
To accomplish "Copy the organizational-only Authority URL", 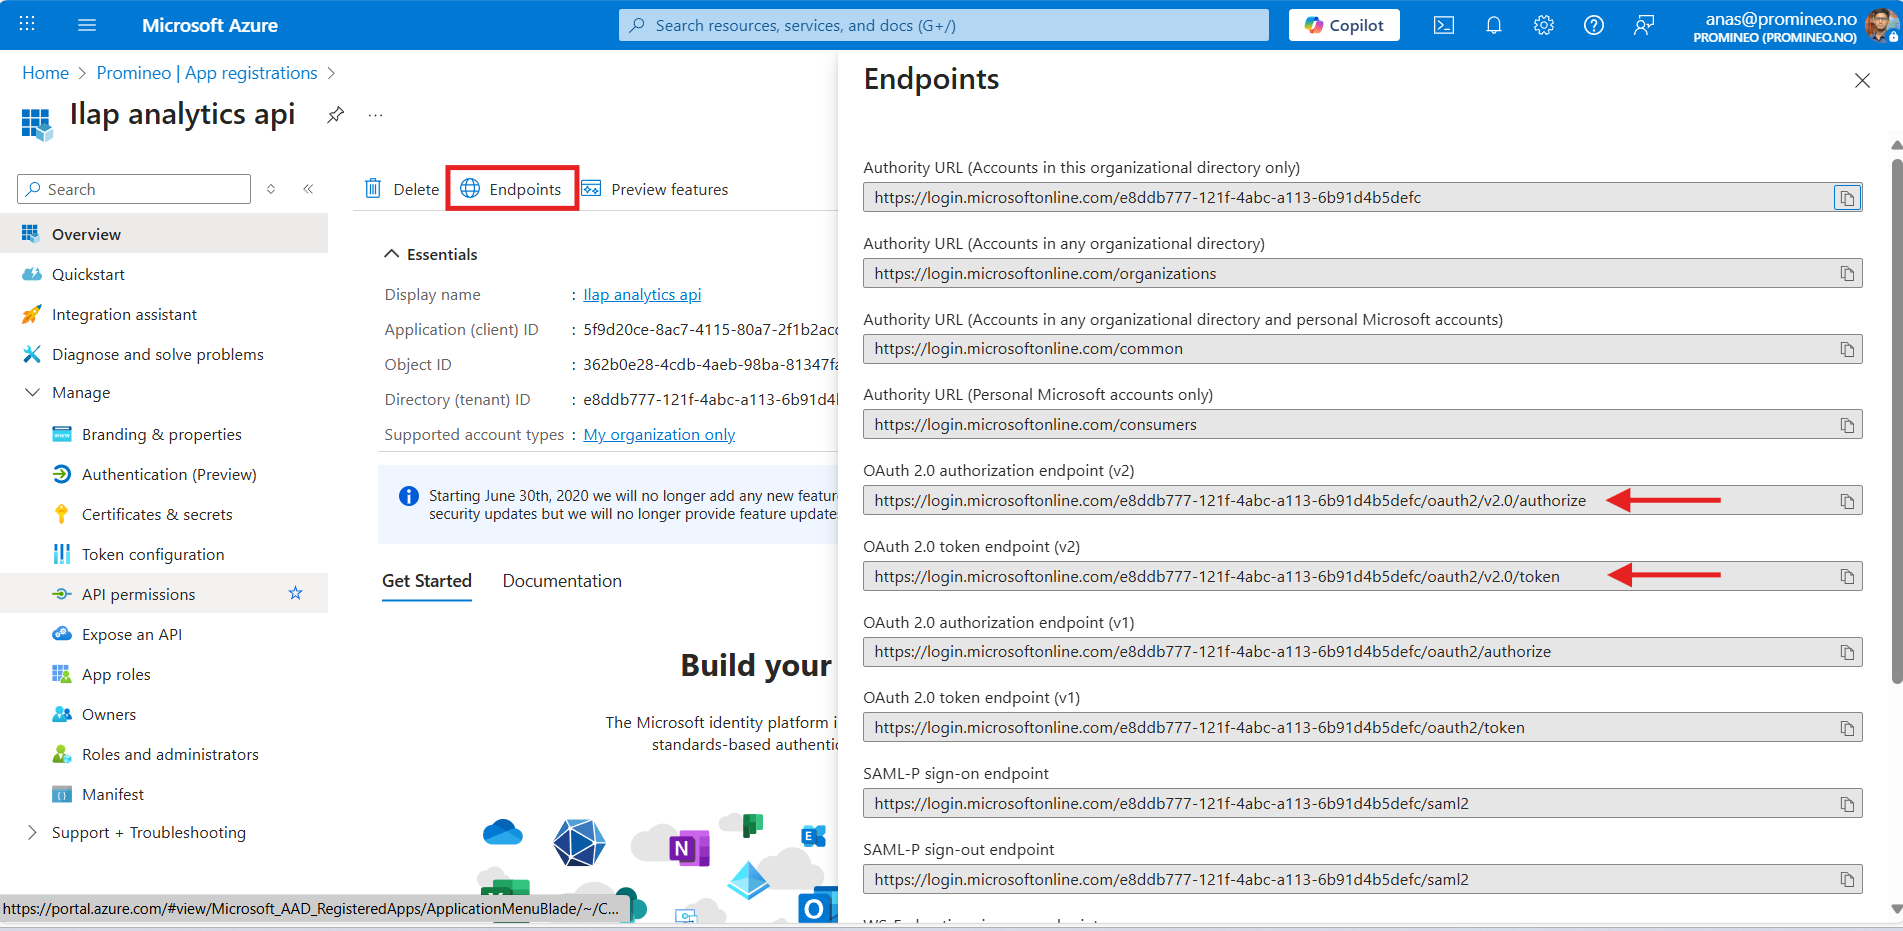I will tap(1847, 198).
